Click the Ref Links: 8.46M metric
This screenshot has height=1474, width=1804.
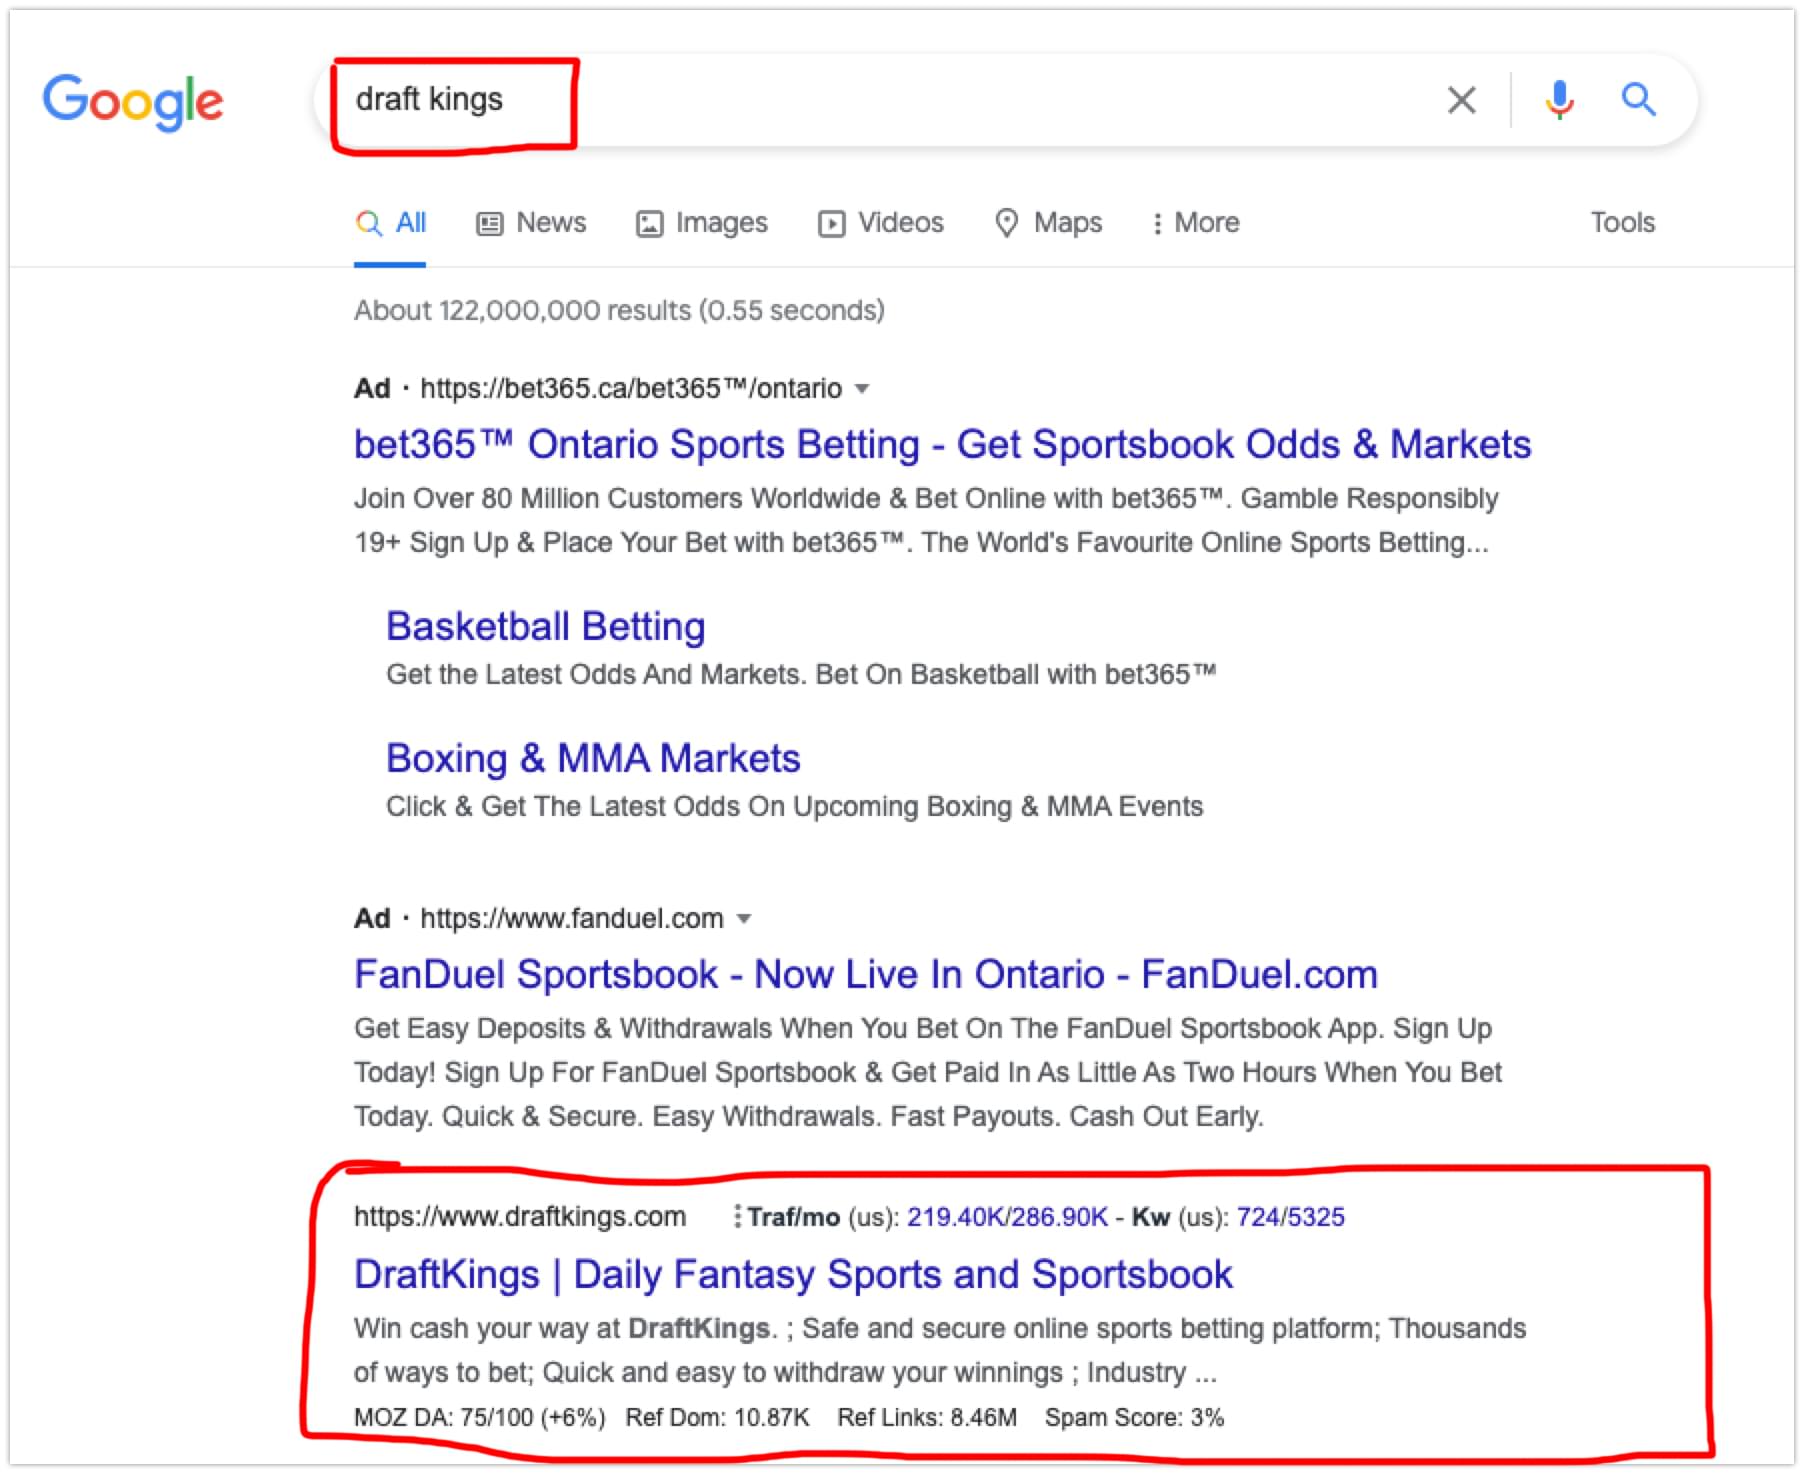tap(927, 1418)
